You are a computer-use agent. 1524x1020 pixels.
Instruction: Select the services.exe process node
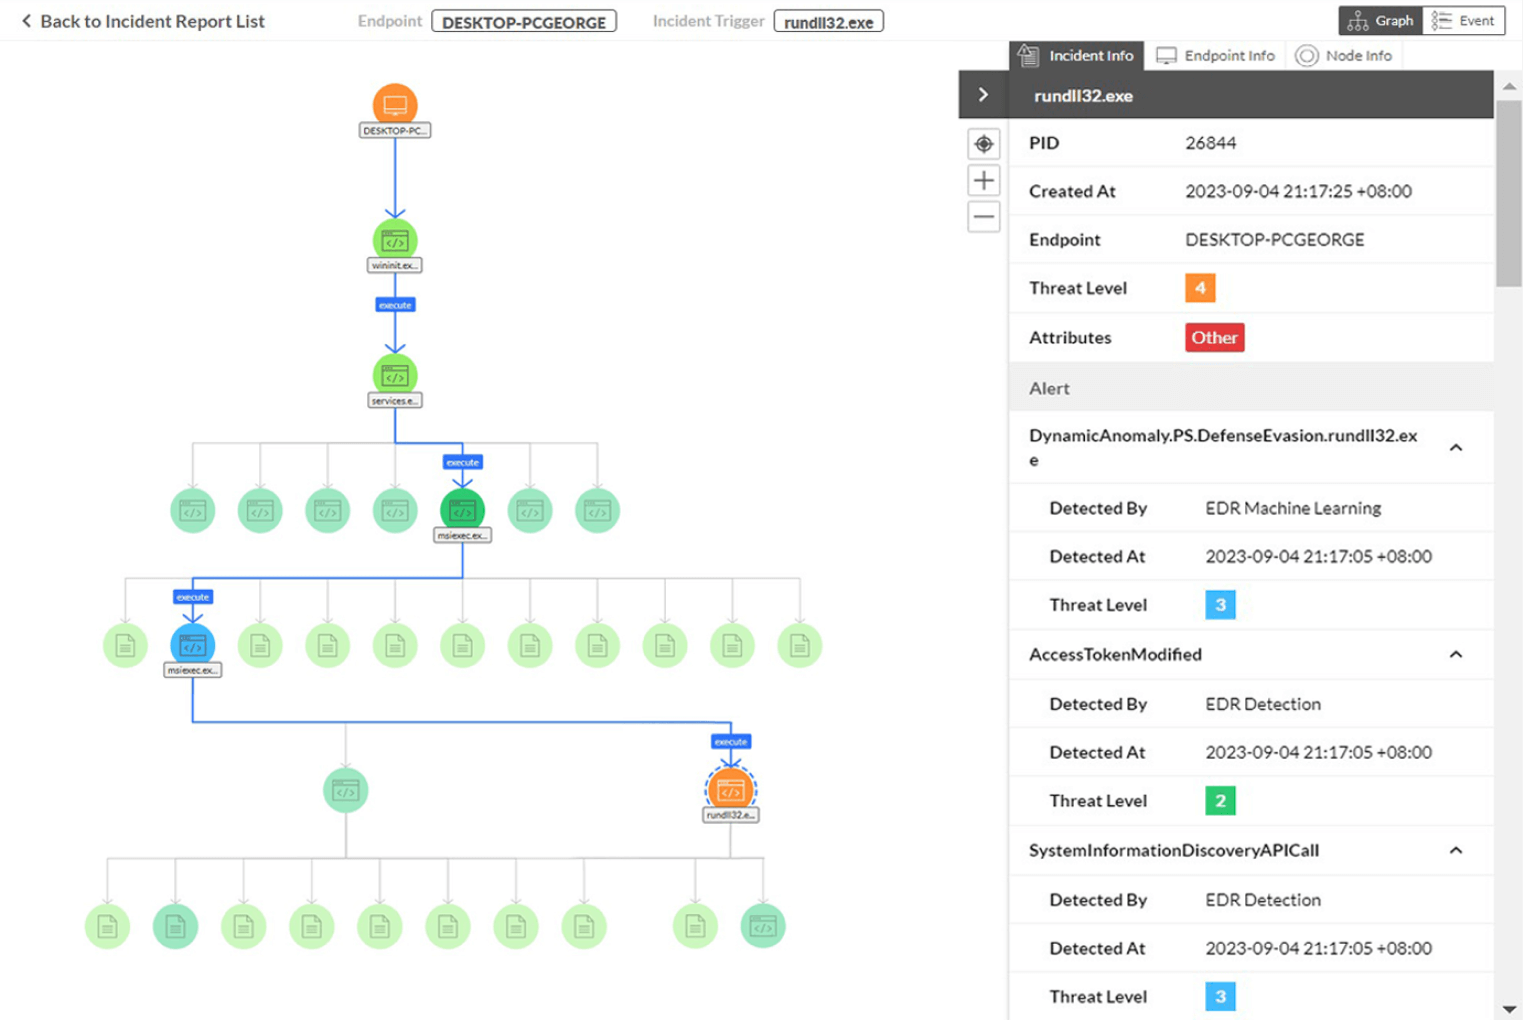pyautogui.click(x=395, y=376)
